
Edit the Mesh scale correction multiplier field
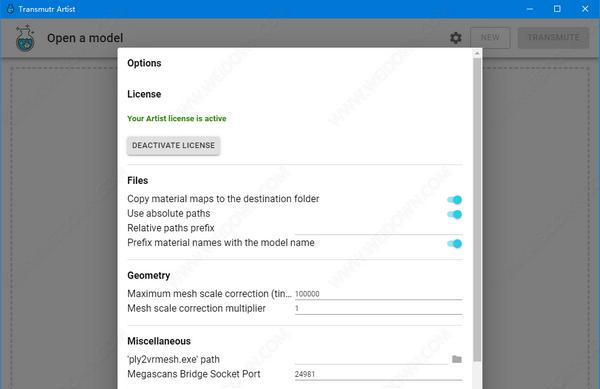pyautogui.click(x=378, y=308)
